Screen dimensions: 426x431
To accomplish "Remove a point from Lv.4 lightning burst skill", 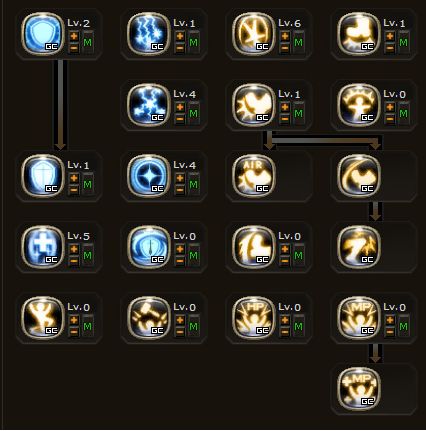I will click(x=180, y=119).
